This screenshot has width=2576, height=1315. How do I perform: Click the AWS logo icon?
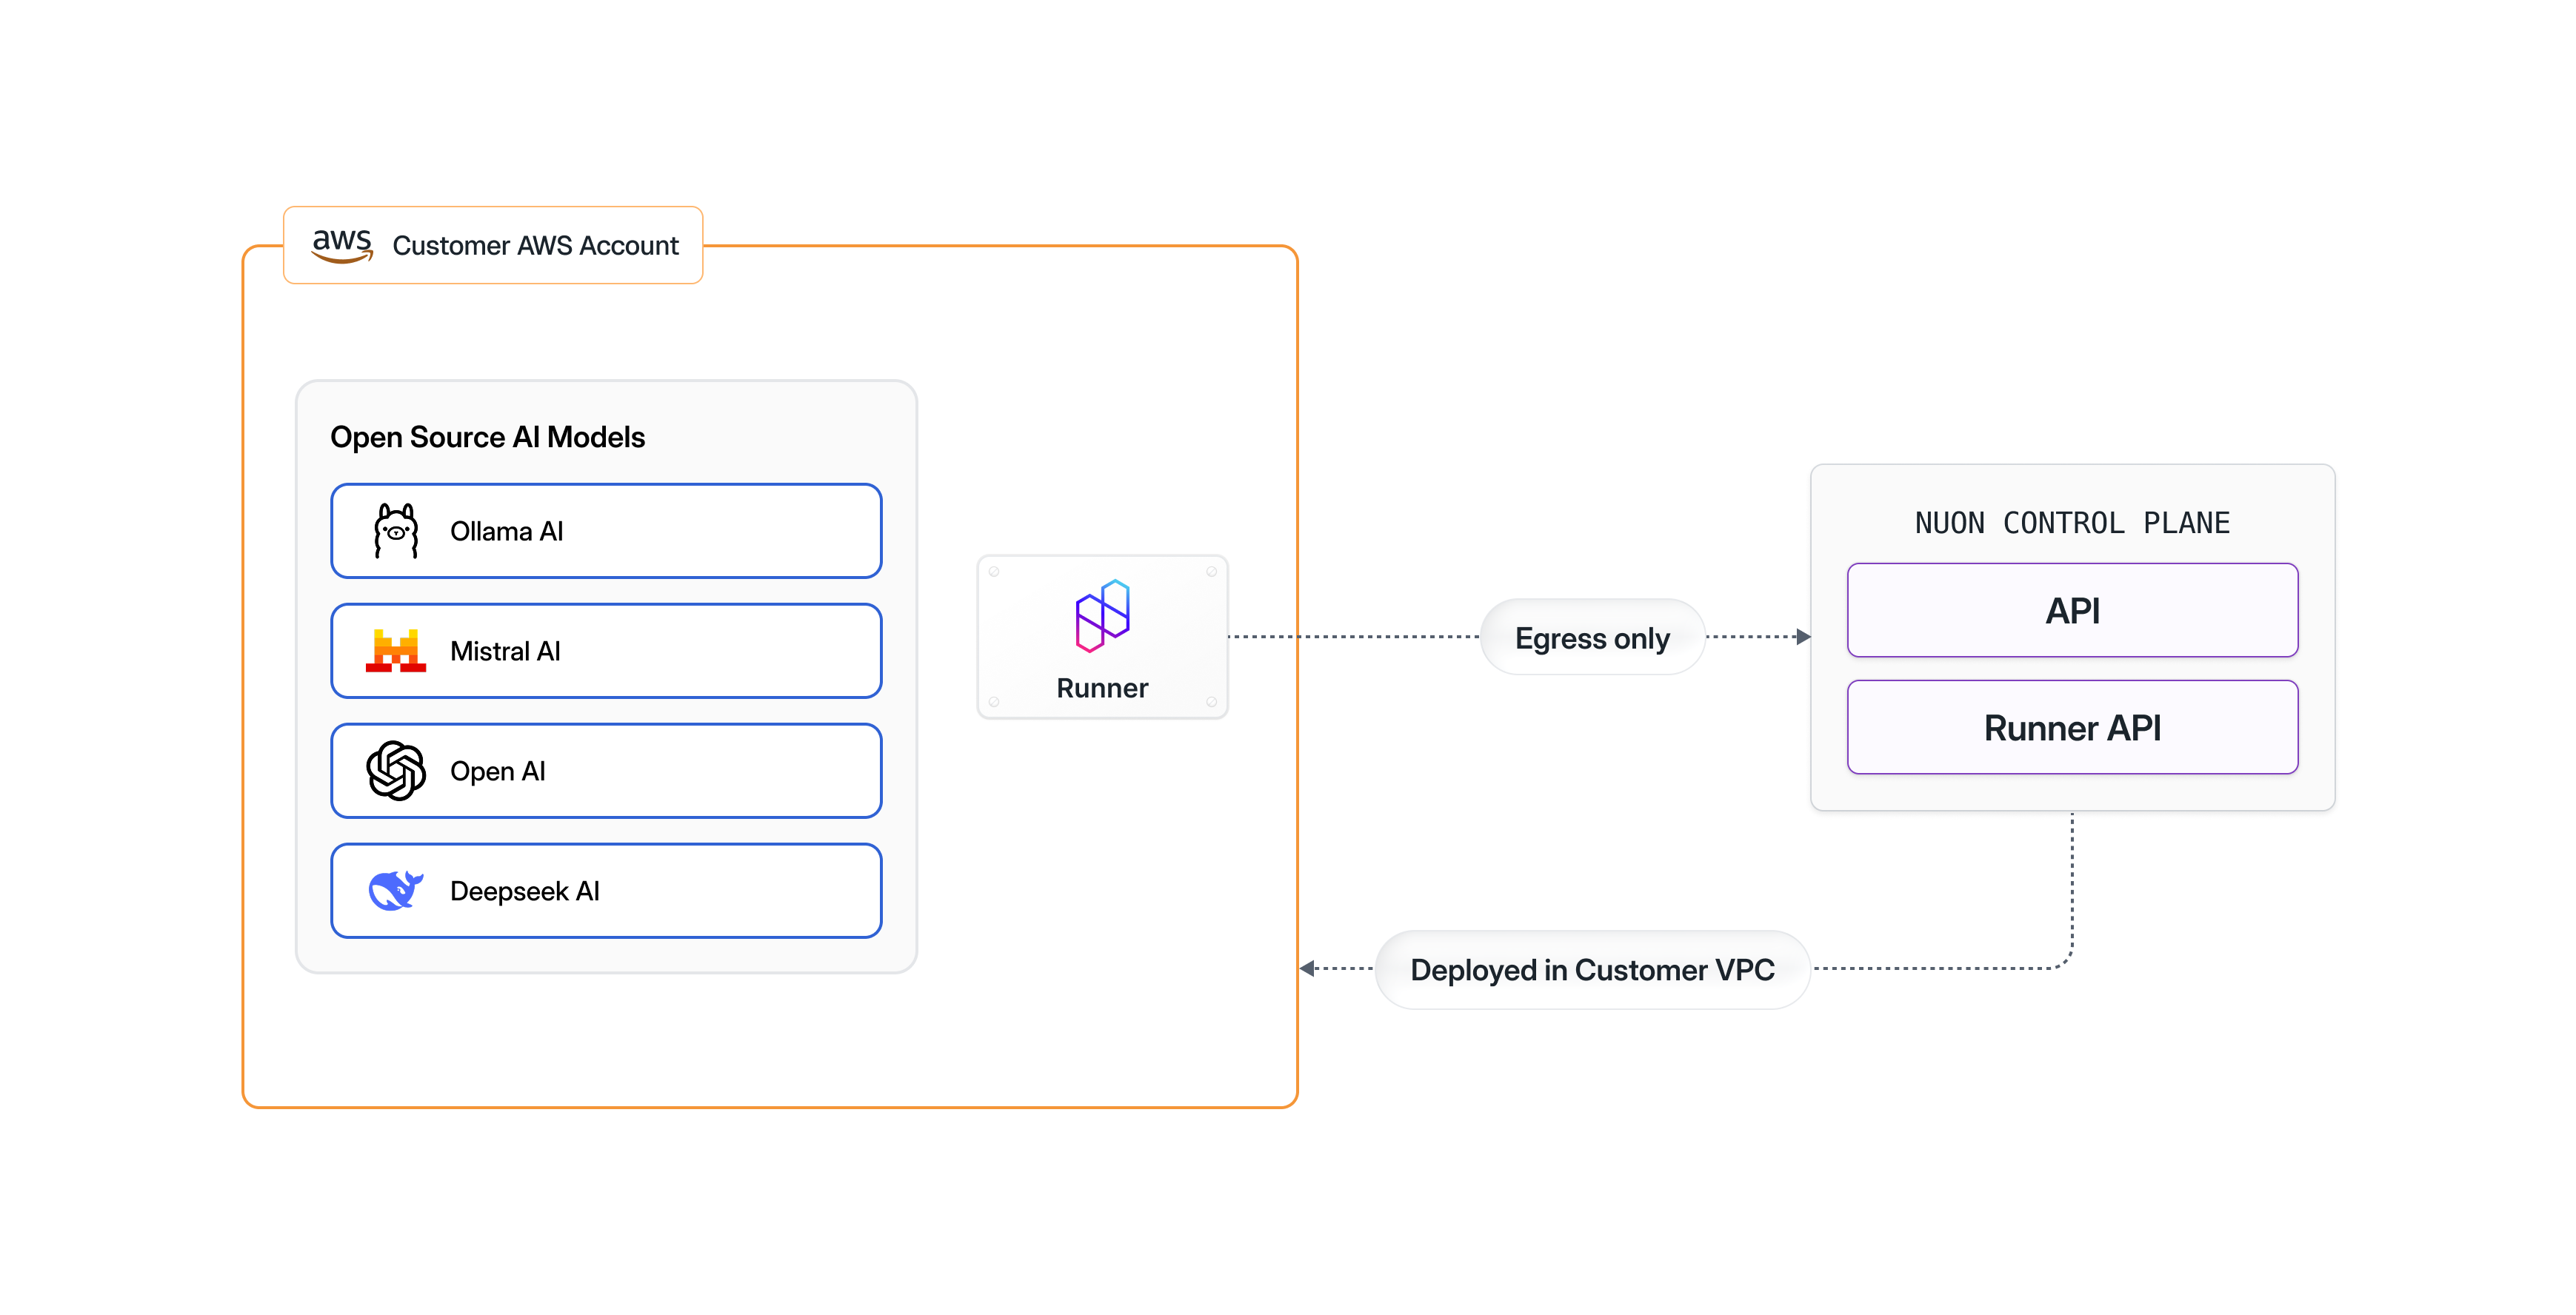coord(342,245)
